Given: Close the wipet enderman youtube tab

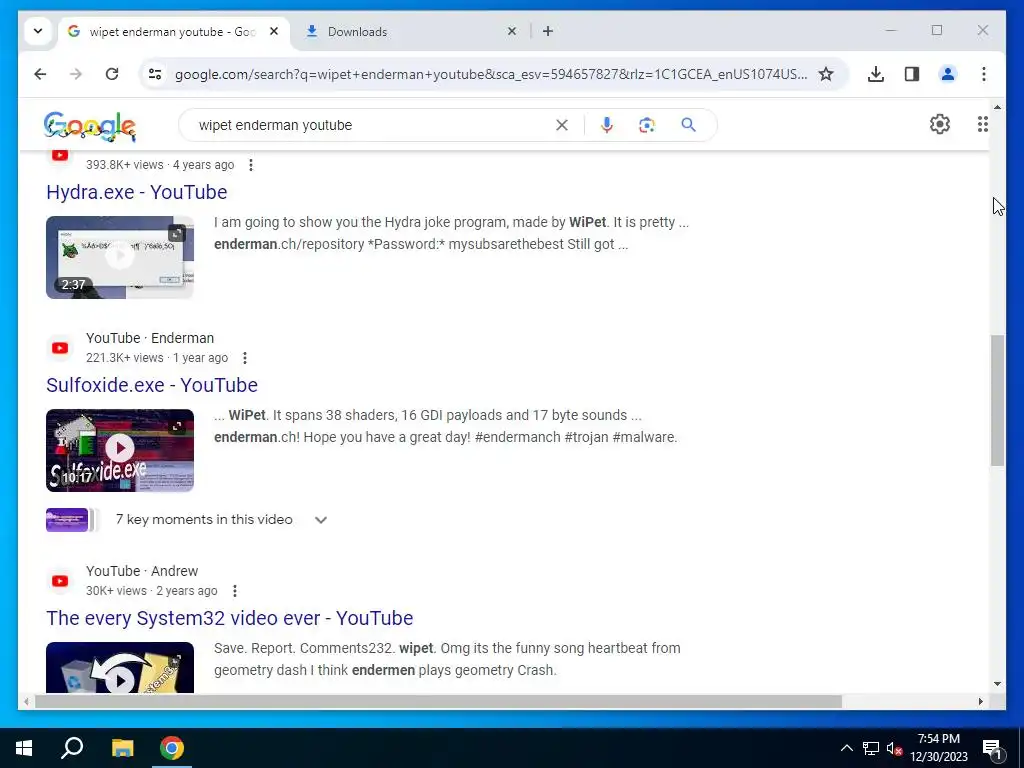Looking at the screenshot, I should [274, 31].
